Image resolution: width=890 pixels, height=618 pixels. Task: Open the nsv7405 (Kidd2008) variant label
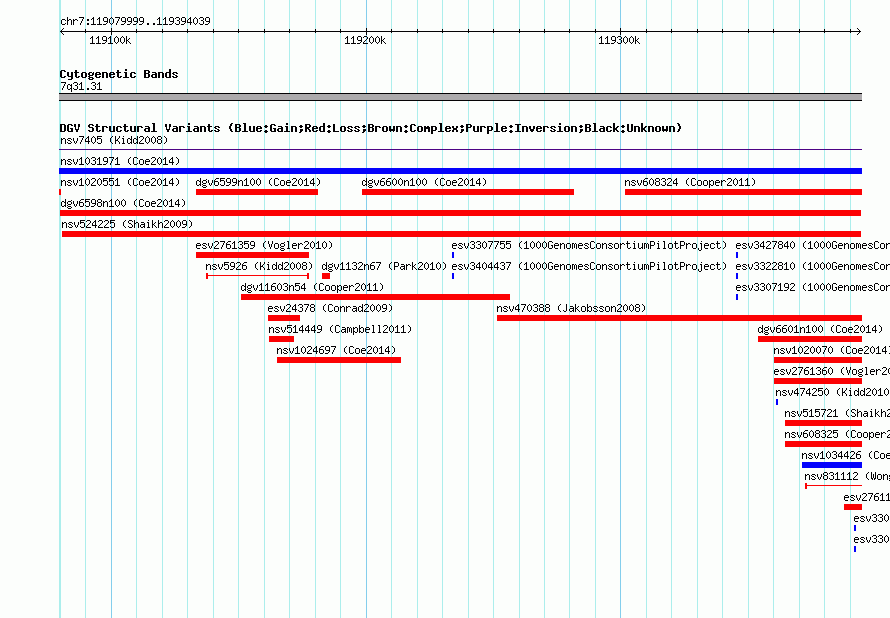[114, 140]
